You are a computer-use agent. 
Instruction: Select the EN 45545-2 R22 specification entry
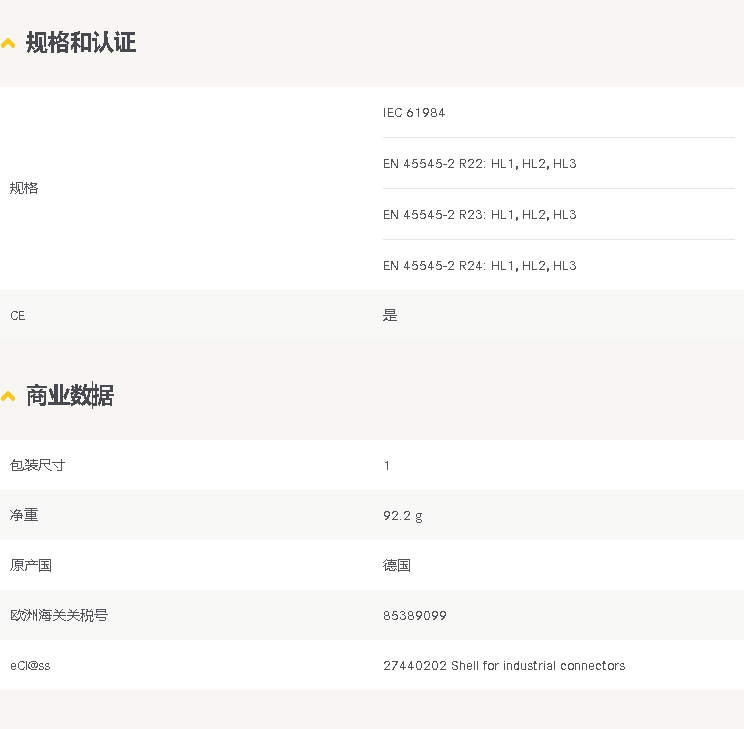[x=480, y=164]
